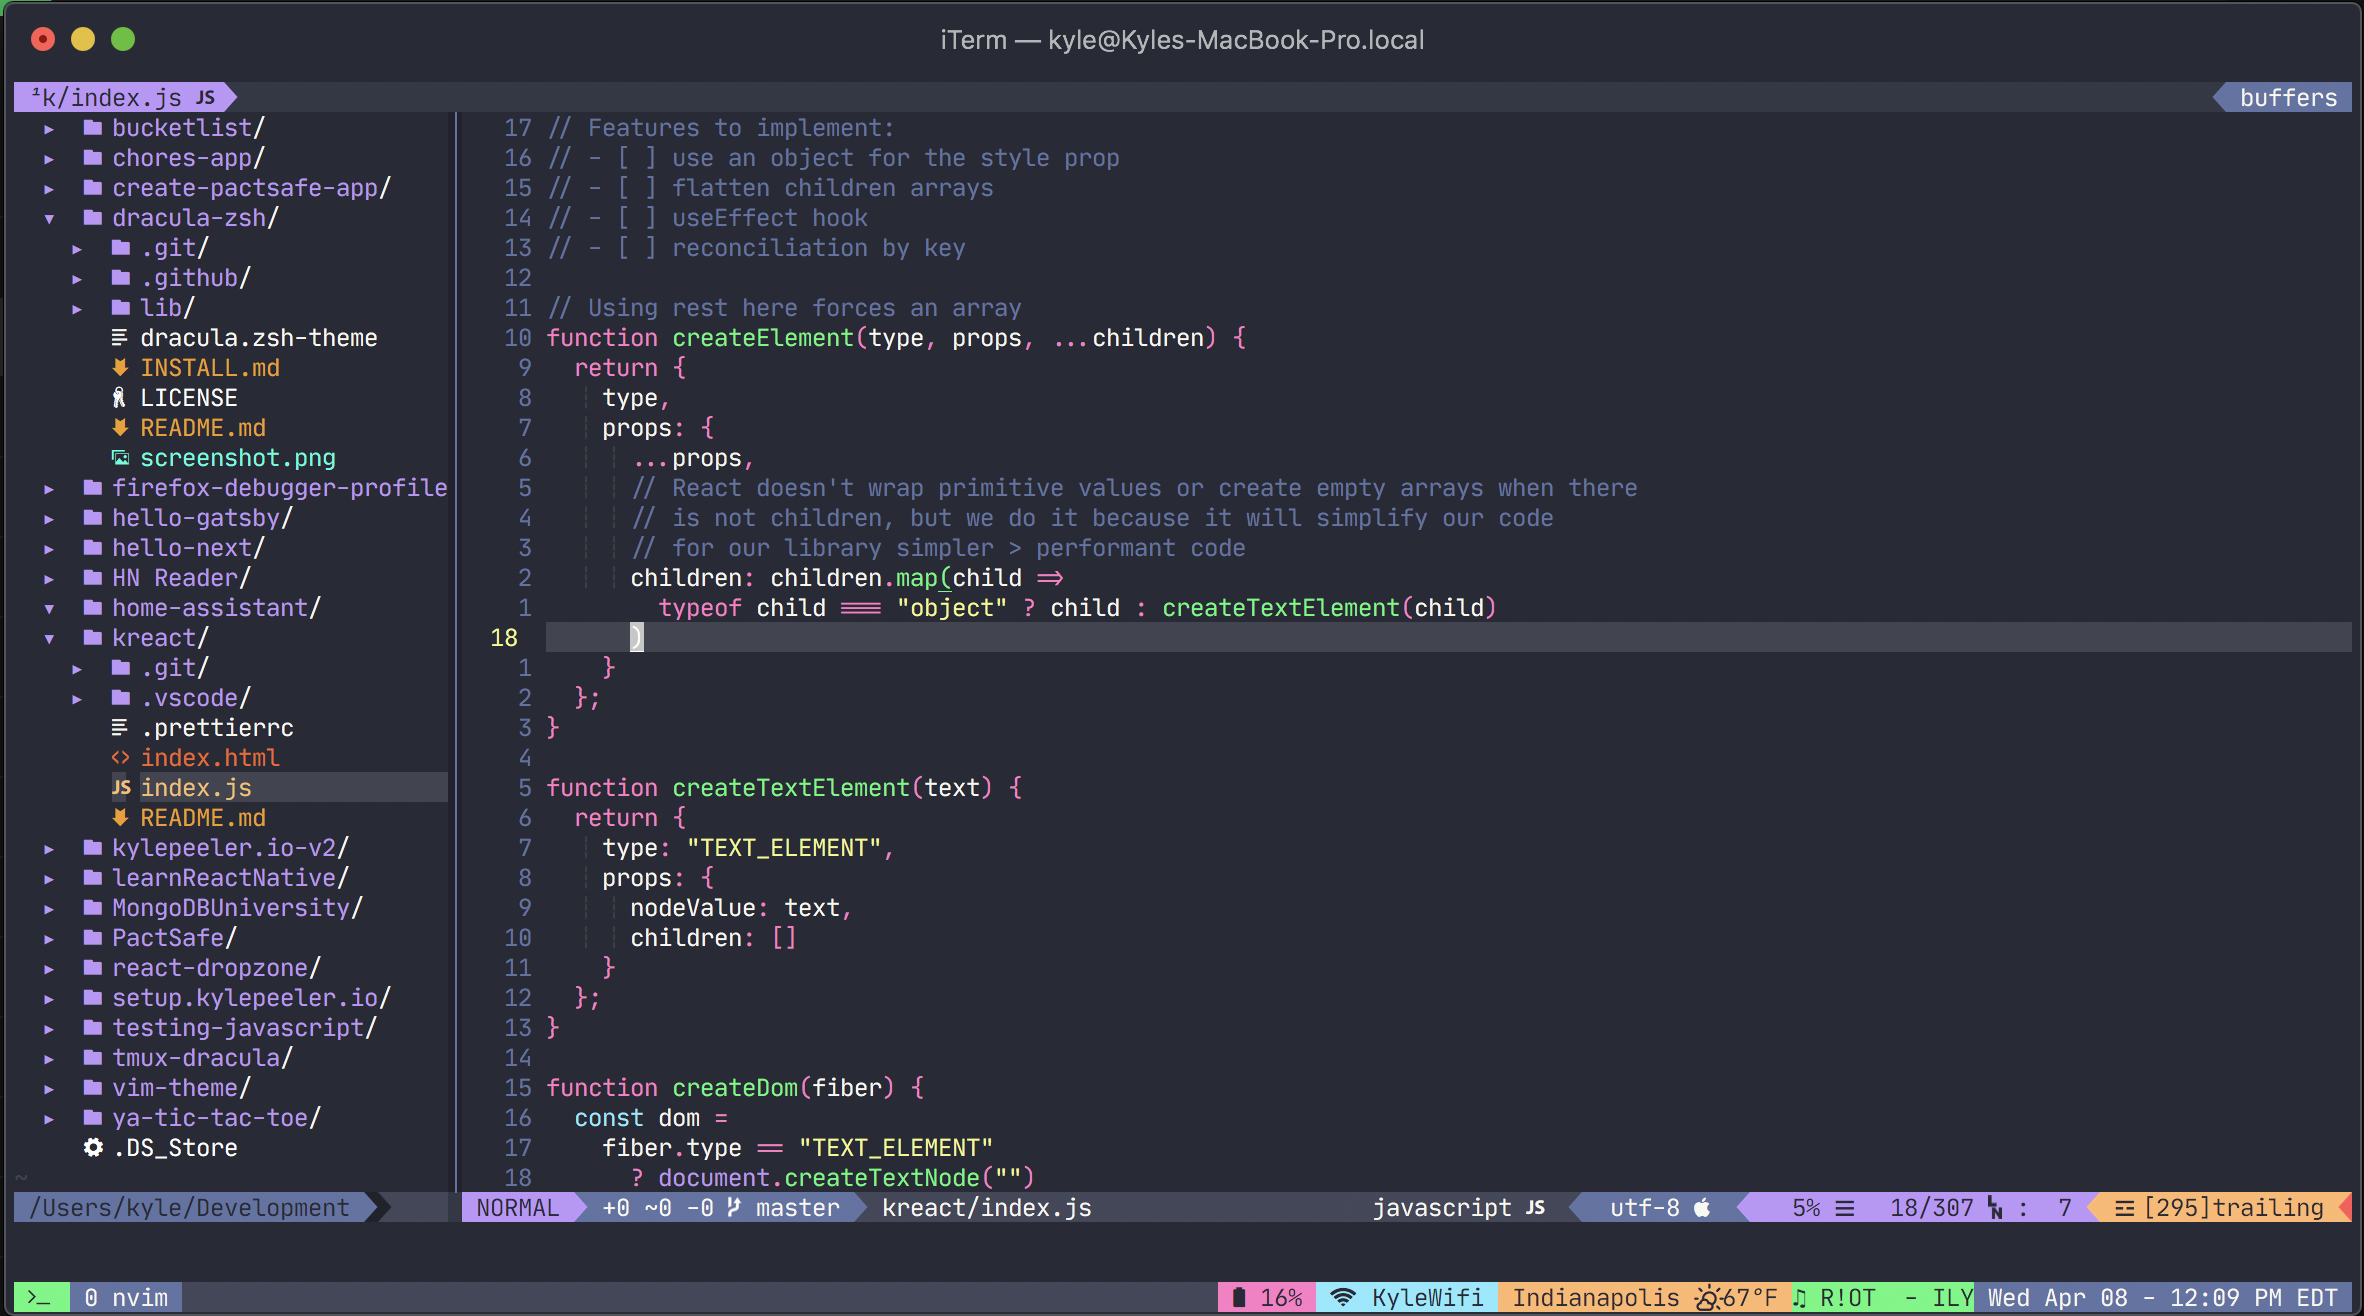Viewport: 2364px width, 1316px height.
Task: Click the line-number icon after 18/307
Action: click(1996, 1208)
